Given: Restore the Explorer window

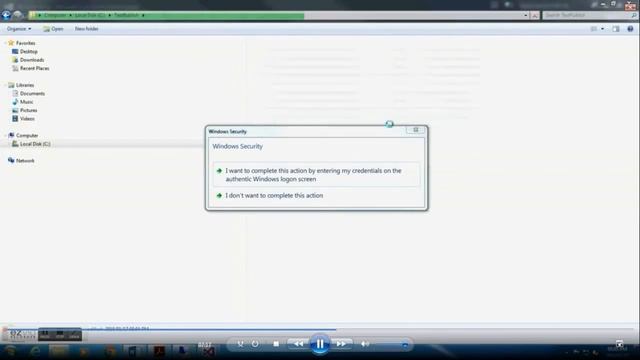Looking at the screenshot, I should [613, 4].
